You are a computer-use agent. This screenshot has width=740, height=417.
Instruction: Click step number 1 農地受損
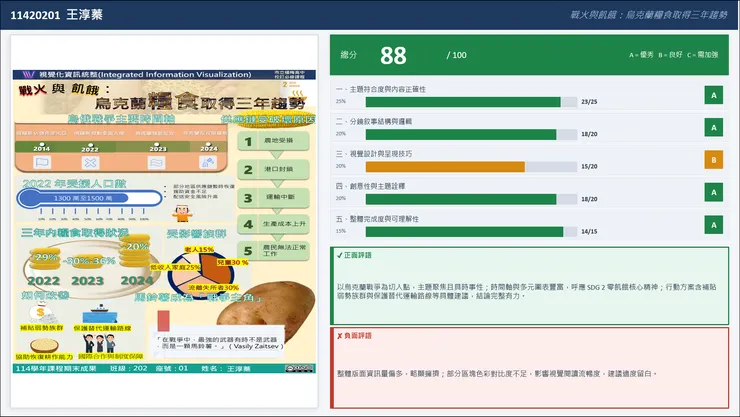point(273,141)
